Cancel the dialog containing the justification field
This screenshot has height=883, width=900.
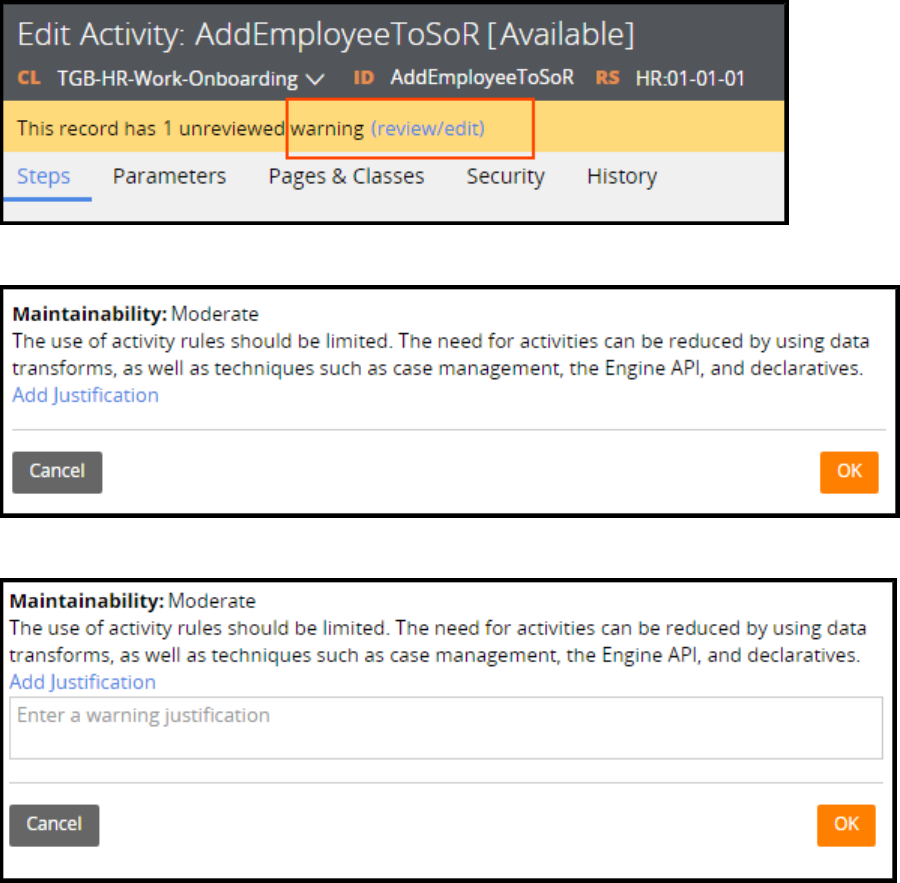tap(54, 825)
